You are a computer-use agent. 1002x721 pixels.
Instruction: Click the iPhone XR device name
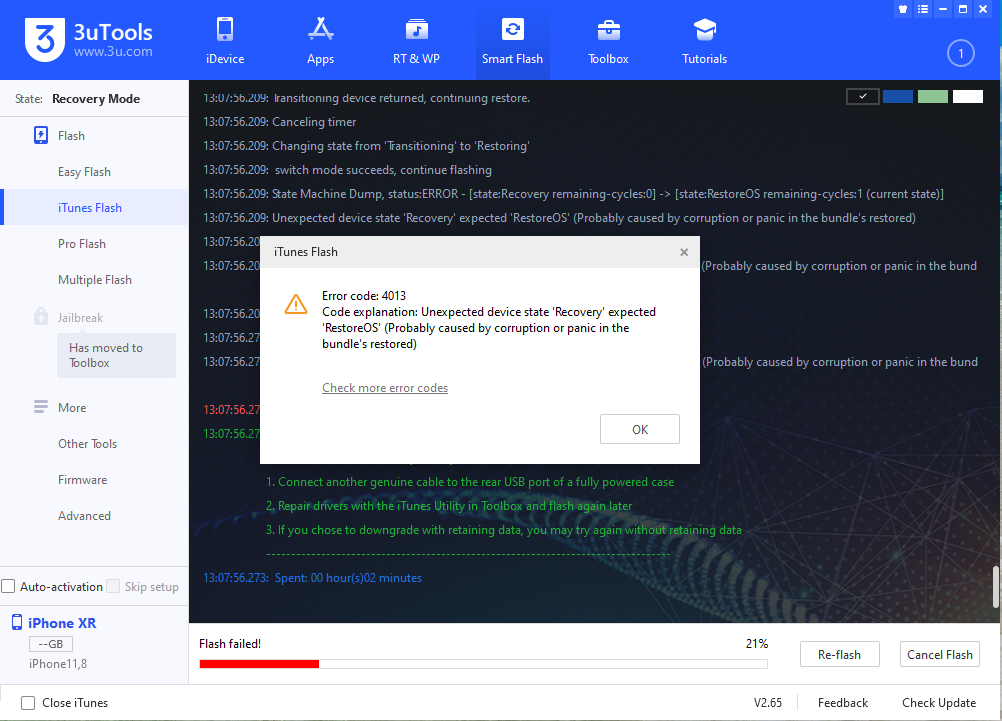tap(62, 623)
